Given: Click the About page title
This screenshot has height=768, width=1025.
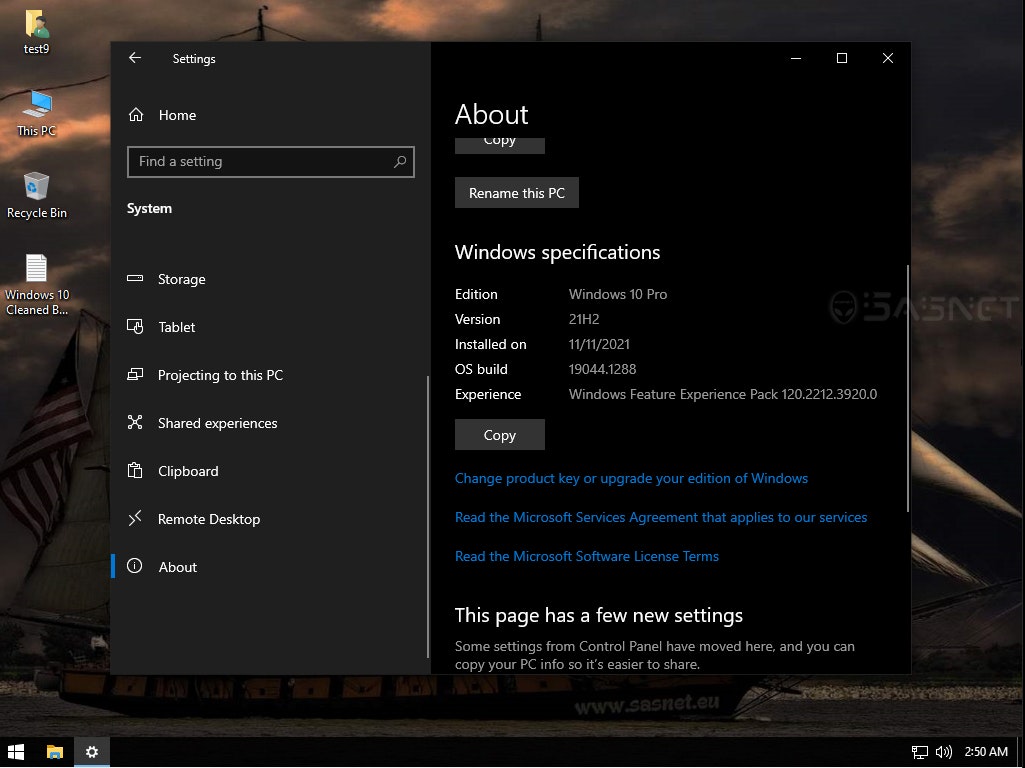Looking at the screenshot, I should [x=492, y=114].
